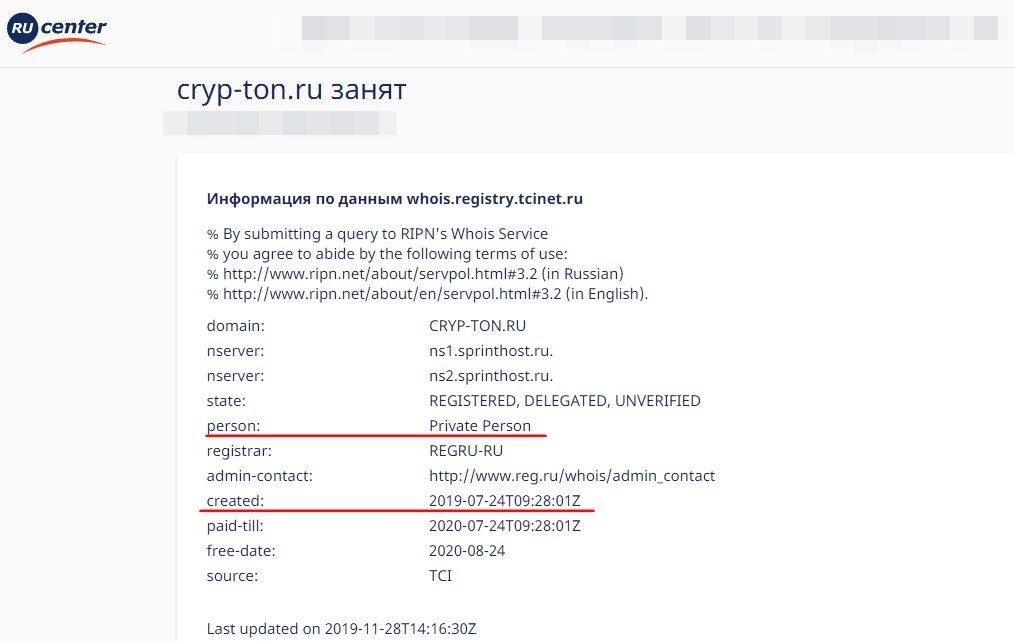This screenshot has width=1015, height=641.
Task: Select the ns1.sprinthost.ru nameserver entry
Action: coord(491,351)
